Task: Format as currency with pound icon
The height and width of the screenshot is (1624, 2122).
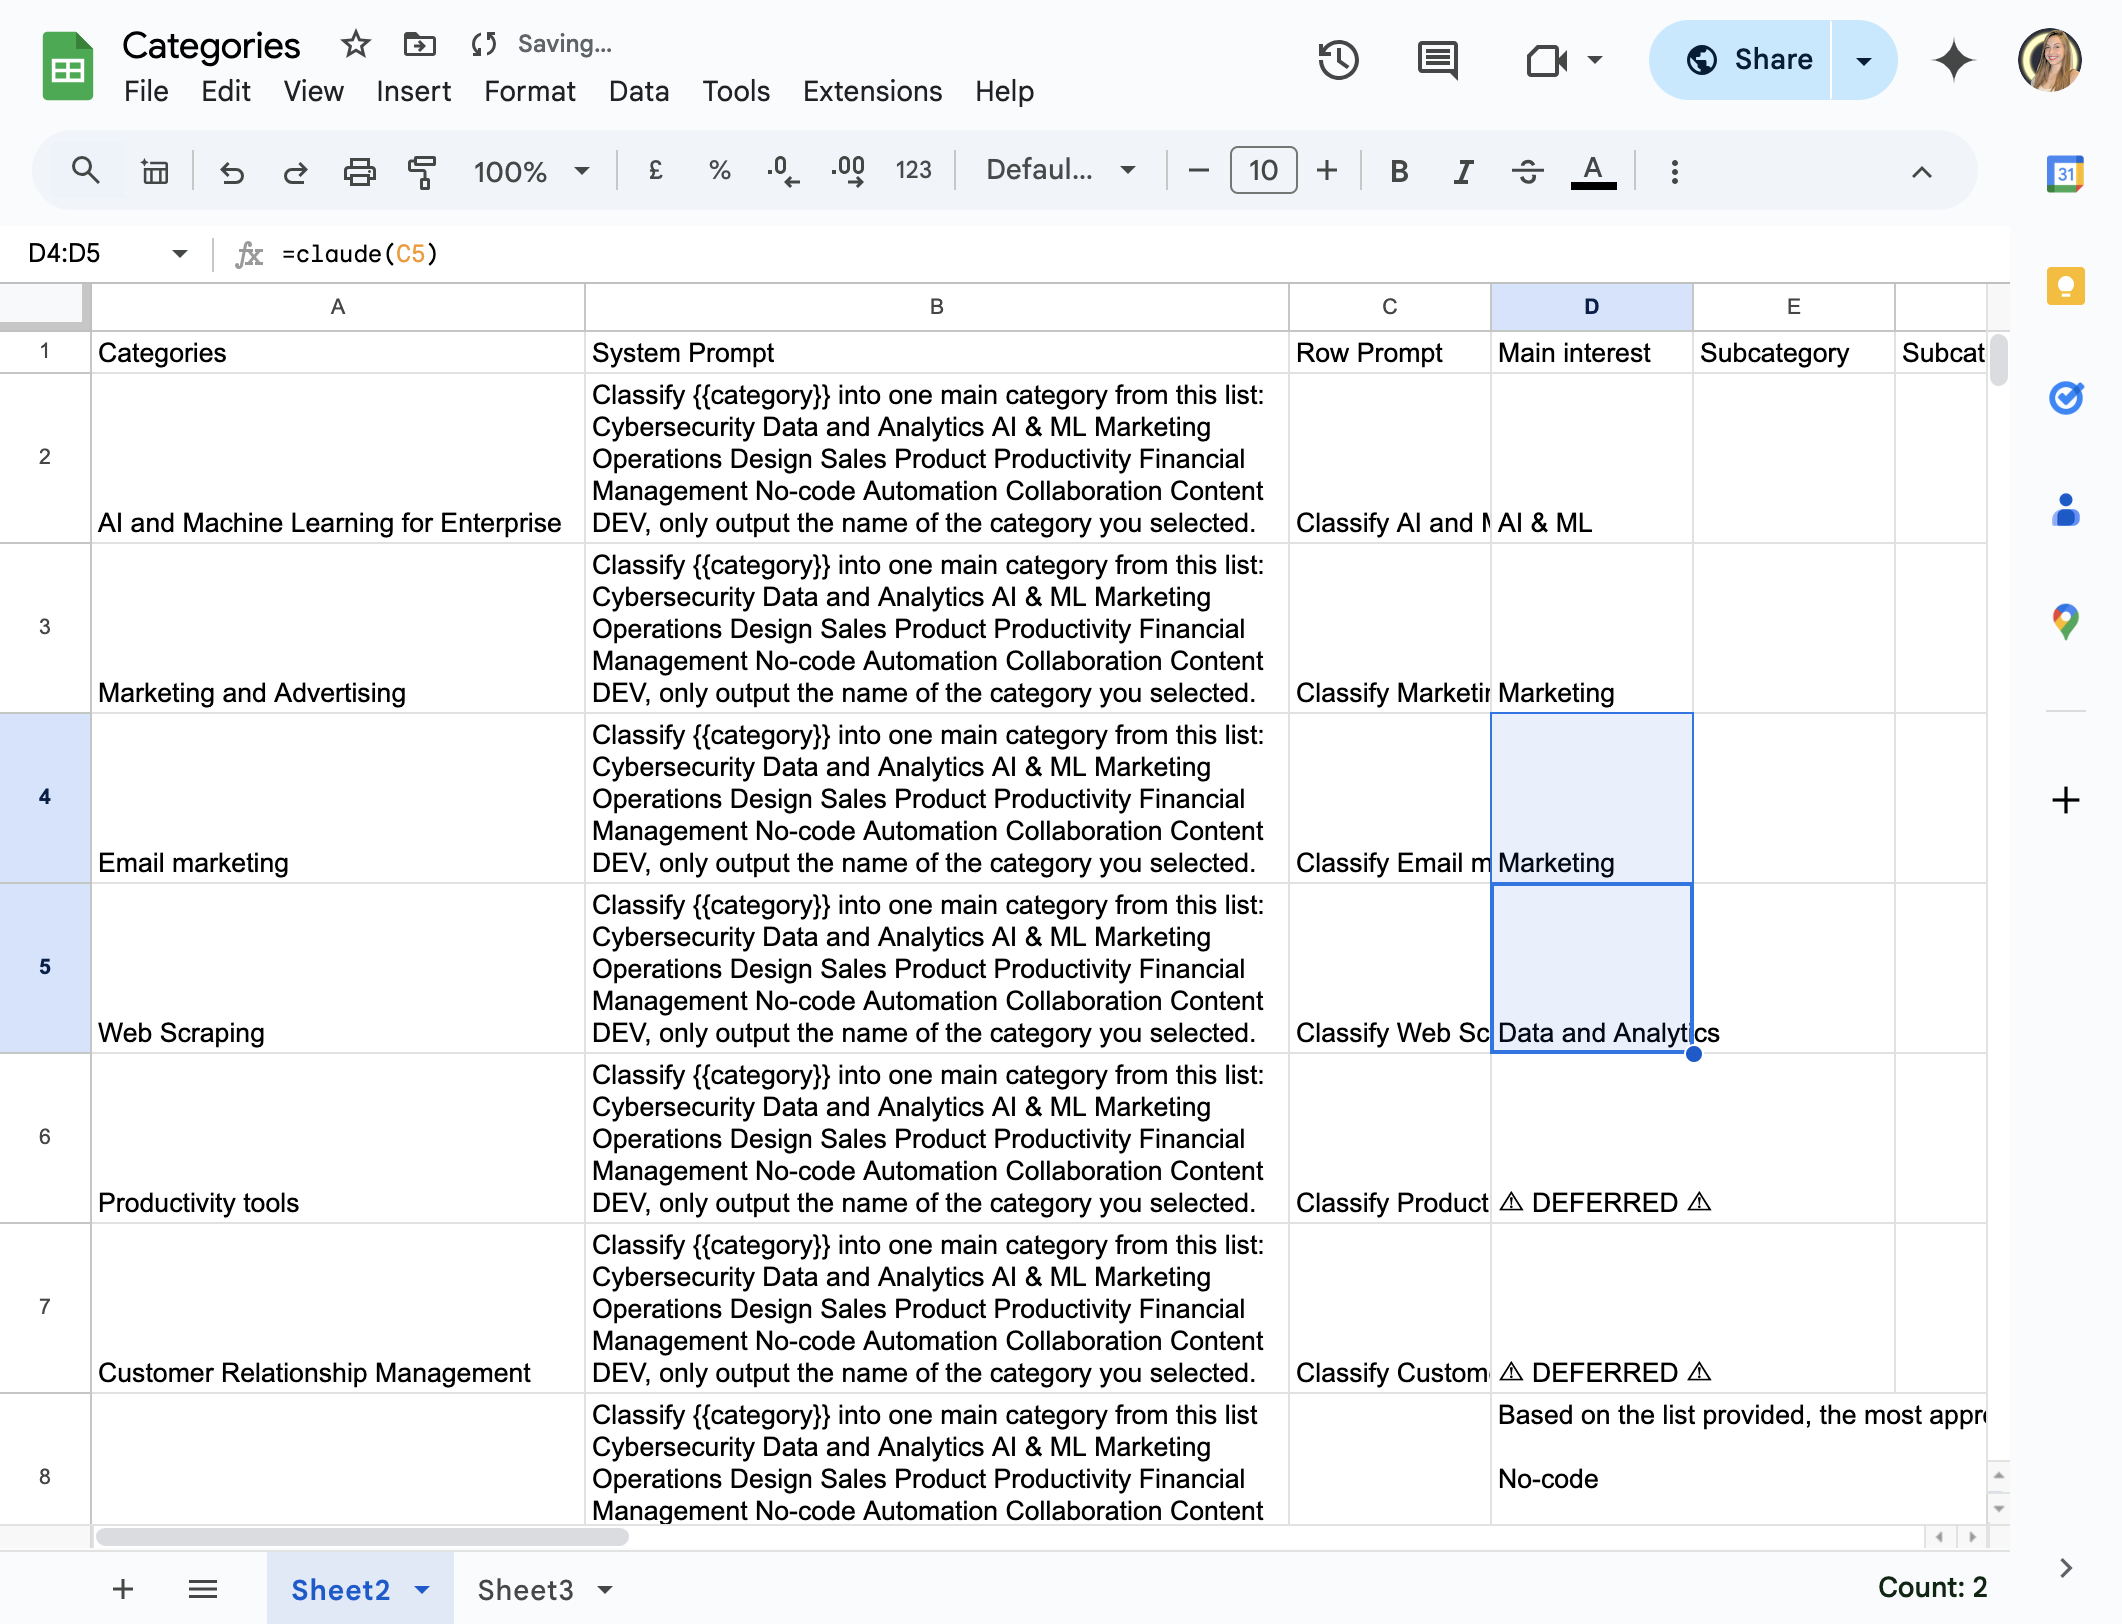Action: tap(656, 171)
